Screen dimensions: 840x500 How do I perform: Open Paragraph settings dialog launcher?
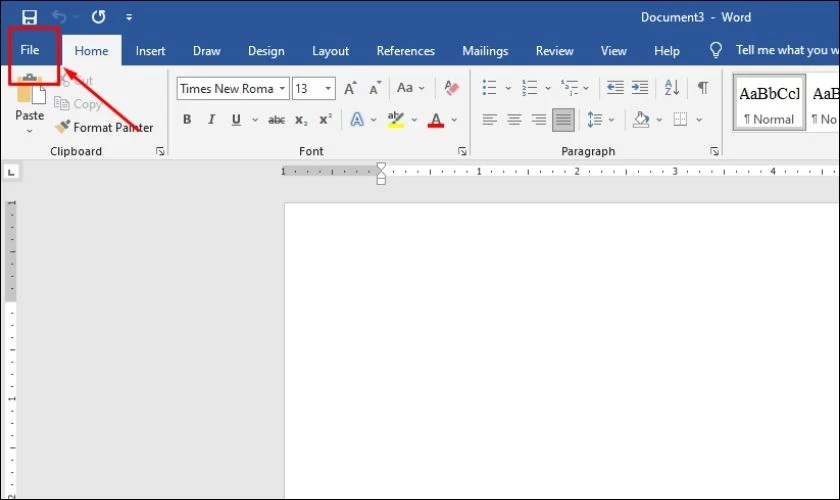pyautogui.click(x=714, y=152)
